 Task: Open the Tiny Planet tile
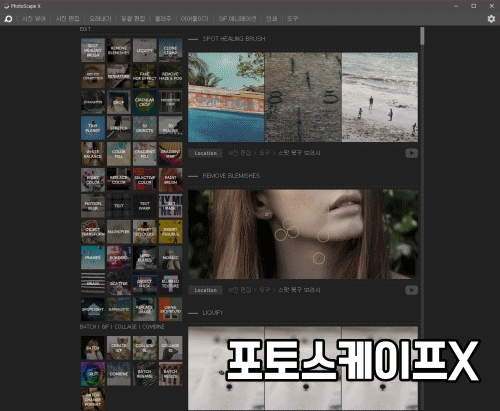point(93,128)
